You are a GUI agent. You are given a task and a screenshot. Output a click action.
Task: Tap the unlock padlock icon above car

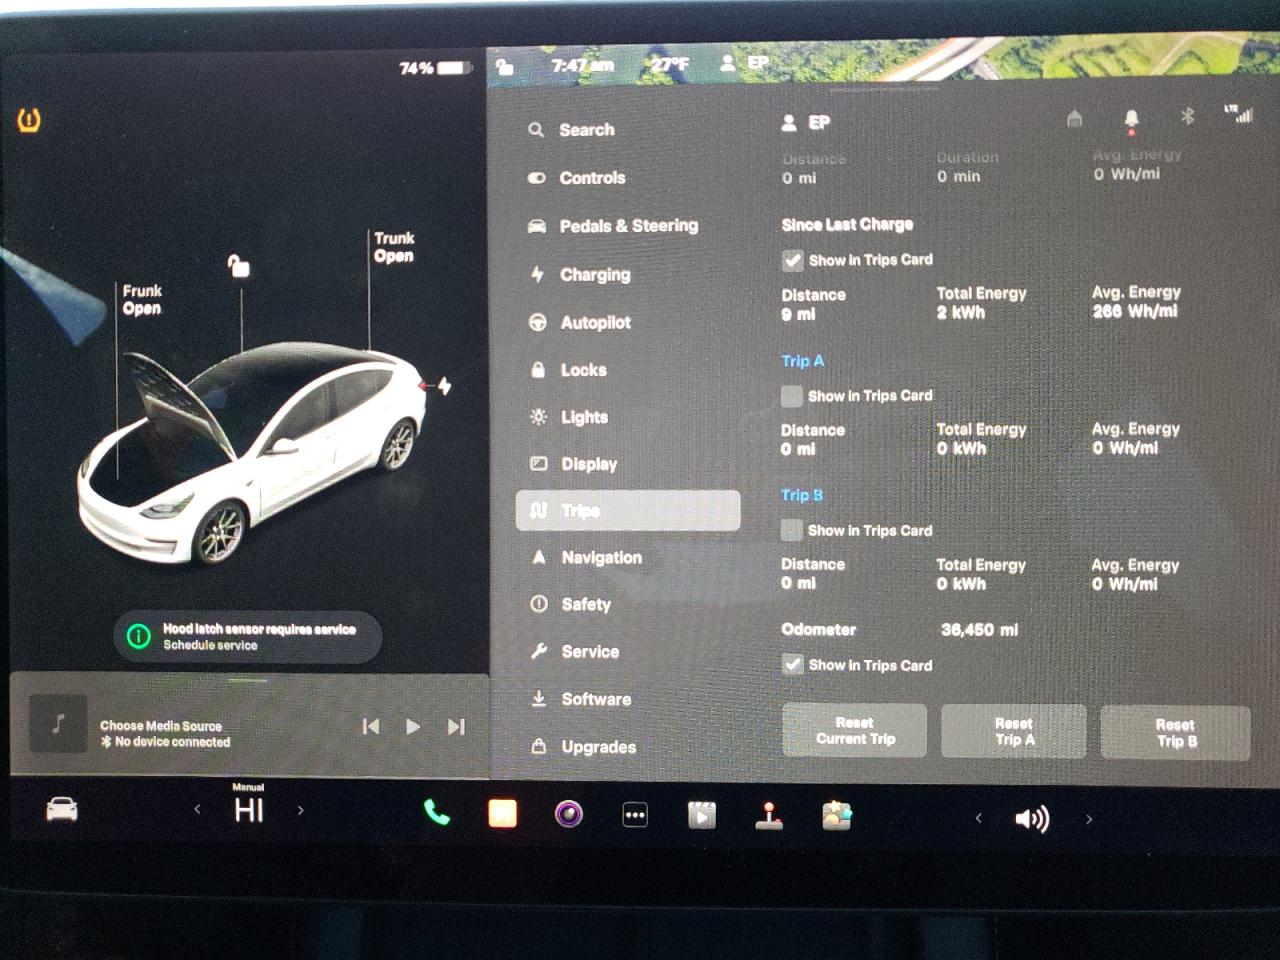[x=238, y=266]
